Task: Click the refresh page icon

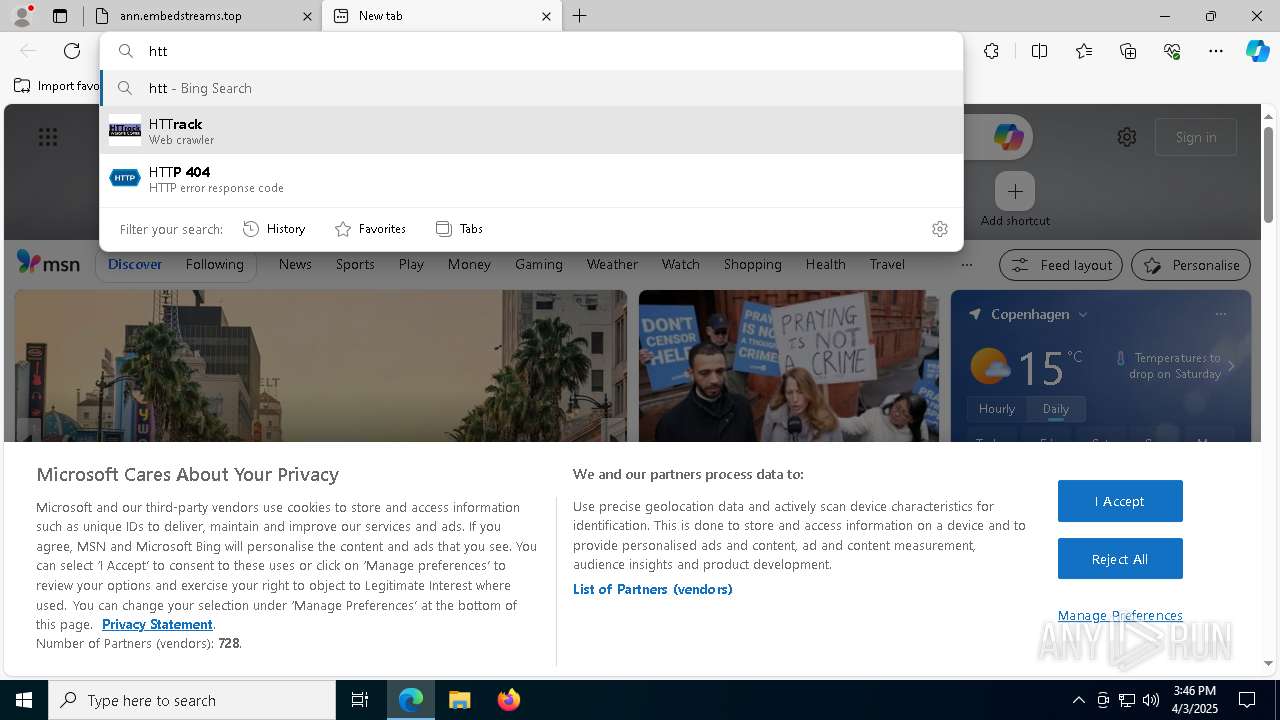Action: (x=72, y=51)
